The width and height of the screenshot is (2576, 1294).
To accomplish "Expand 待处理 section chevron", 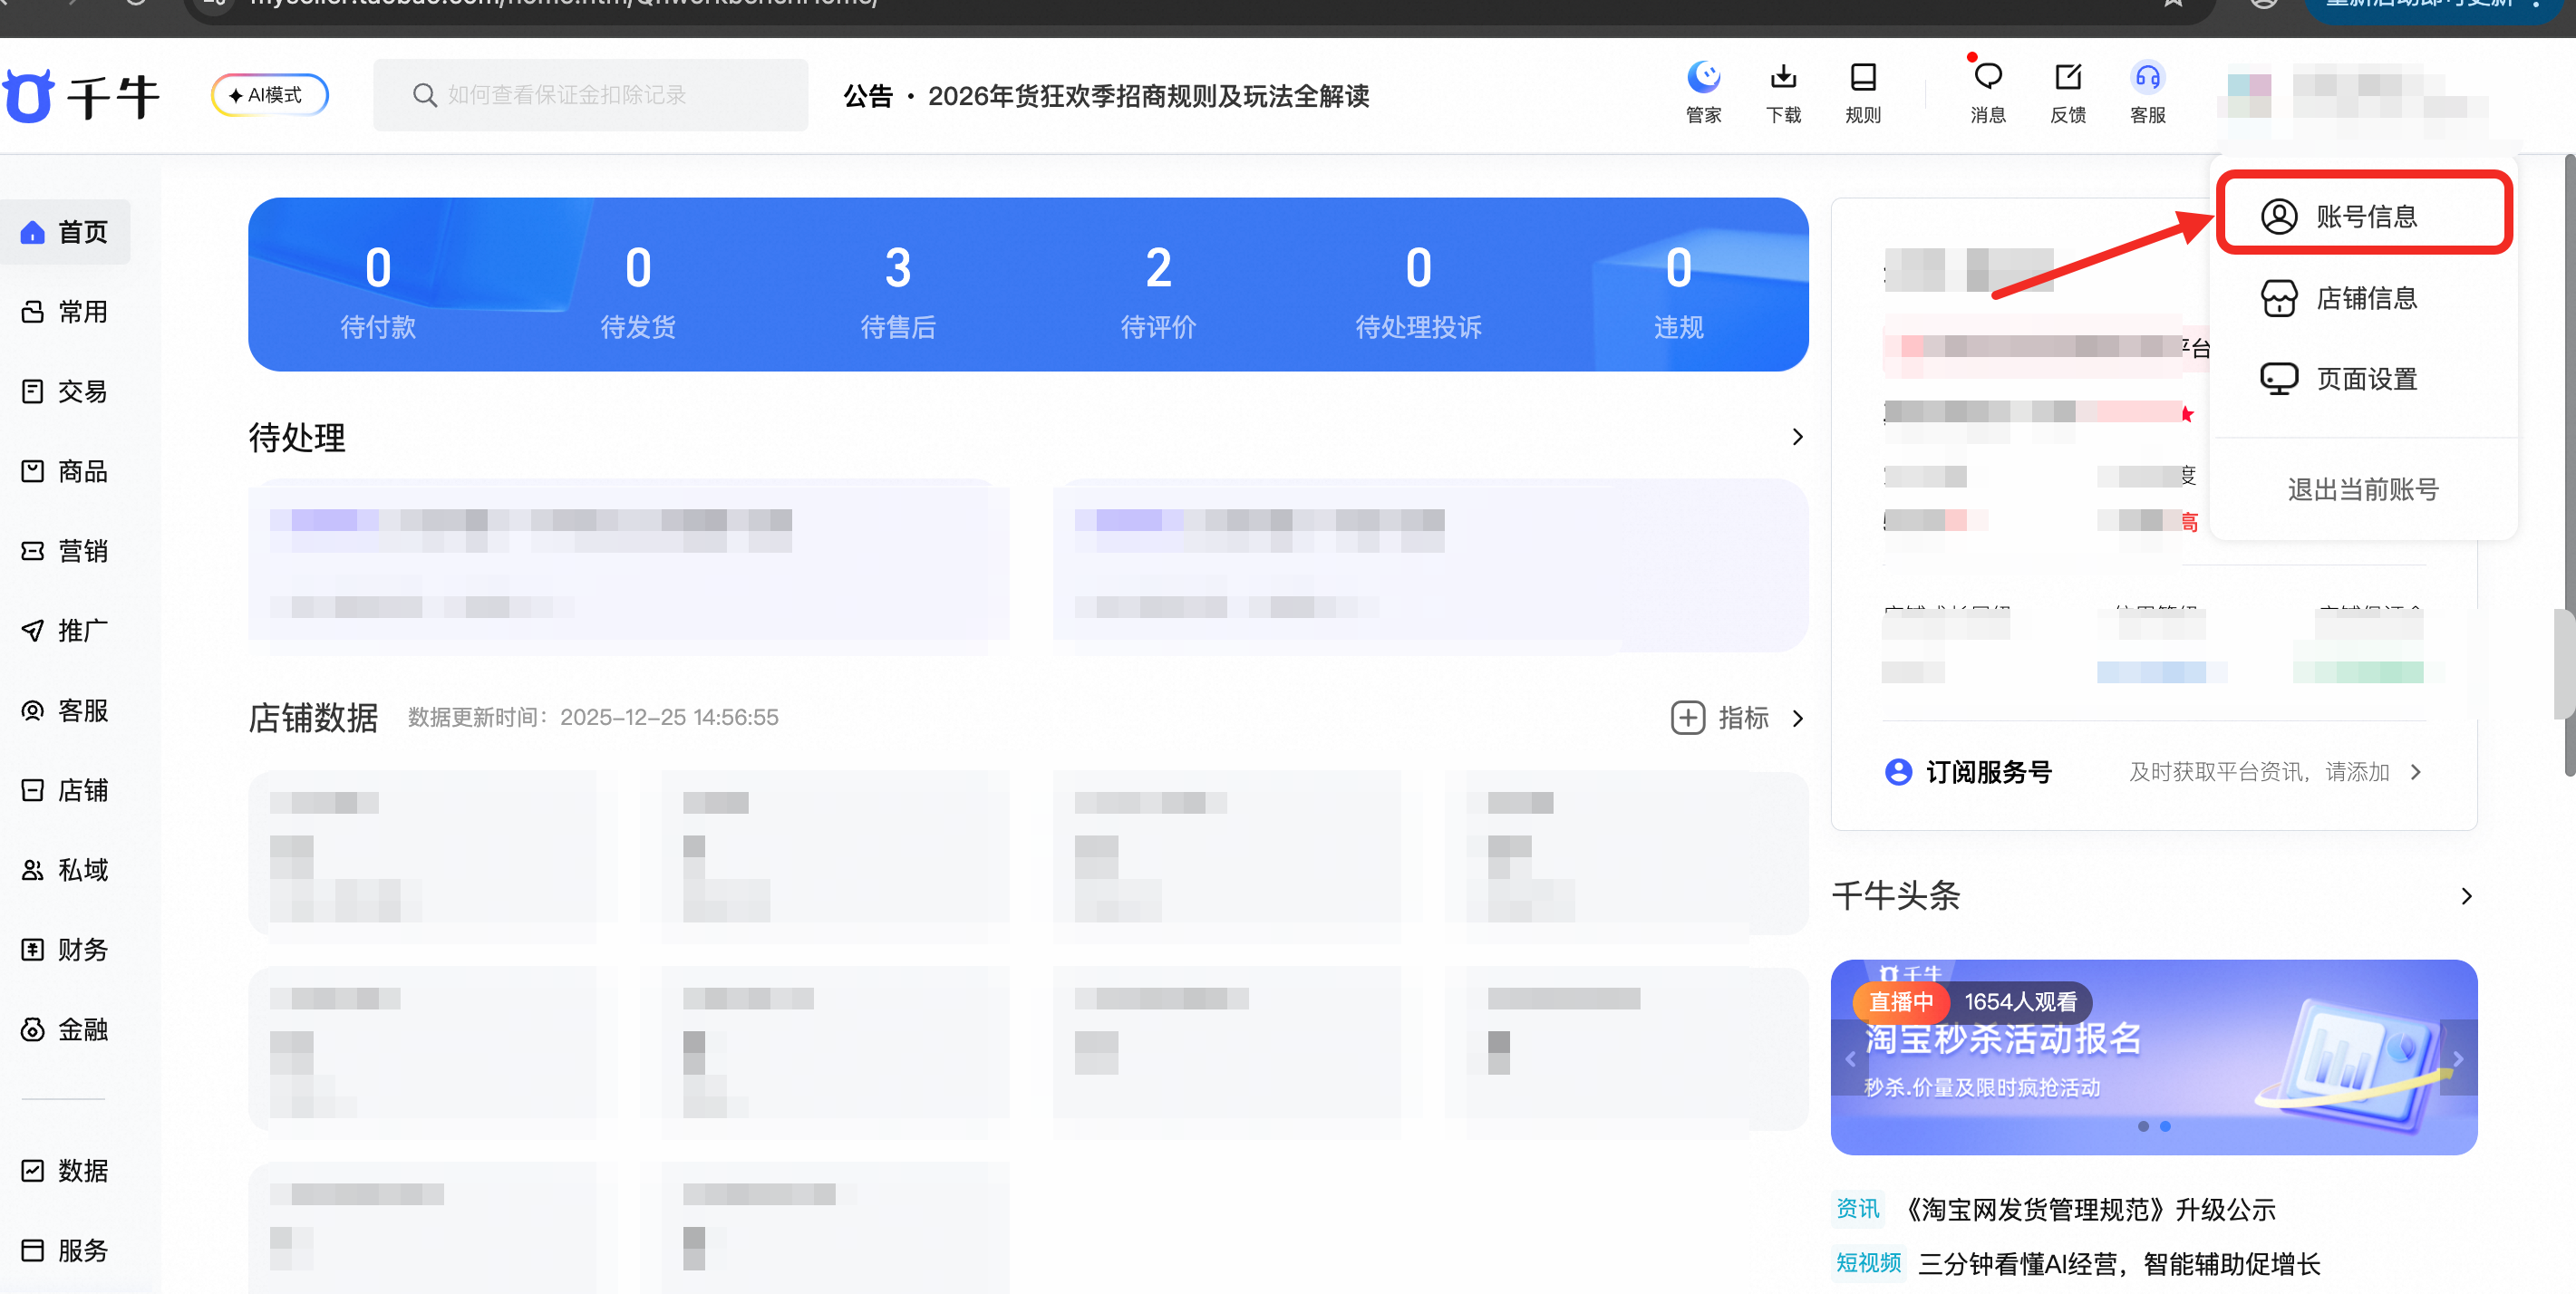I will 1797,437.
